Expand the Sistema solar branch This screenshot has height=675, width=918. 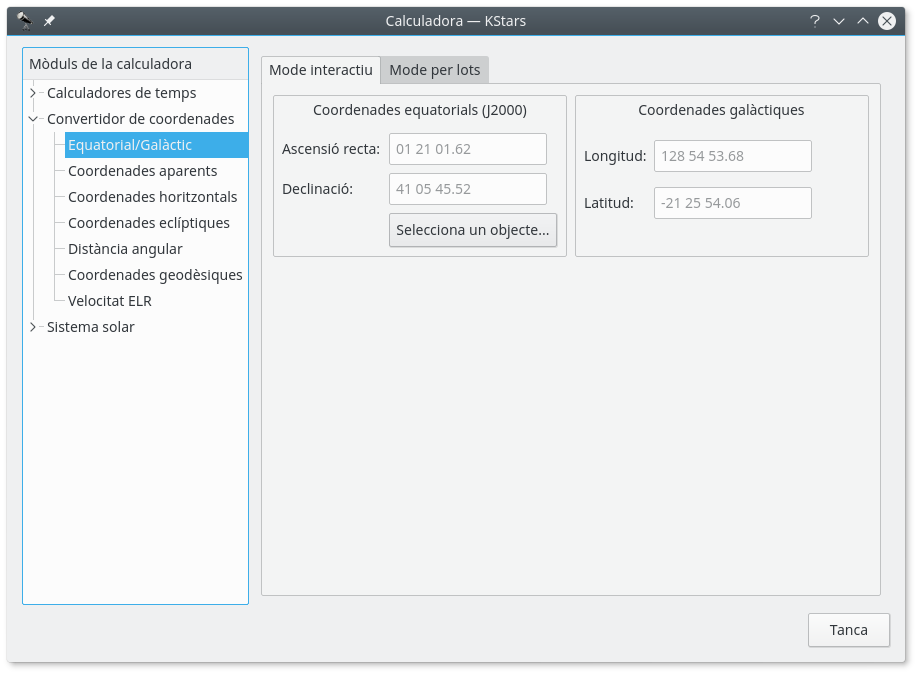tap(33, 327)
